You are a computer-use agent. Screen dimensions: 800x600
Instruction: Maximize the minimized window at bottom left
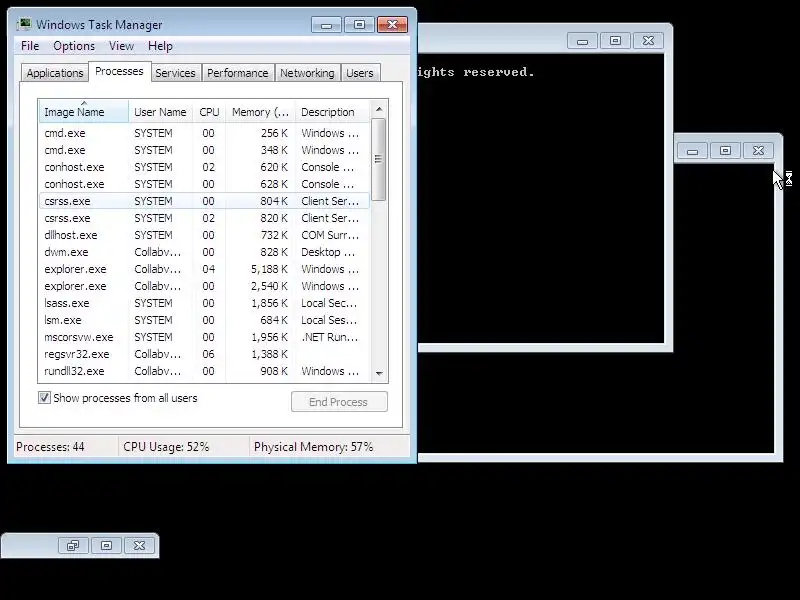pos(106,546)
